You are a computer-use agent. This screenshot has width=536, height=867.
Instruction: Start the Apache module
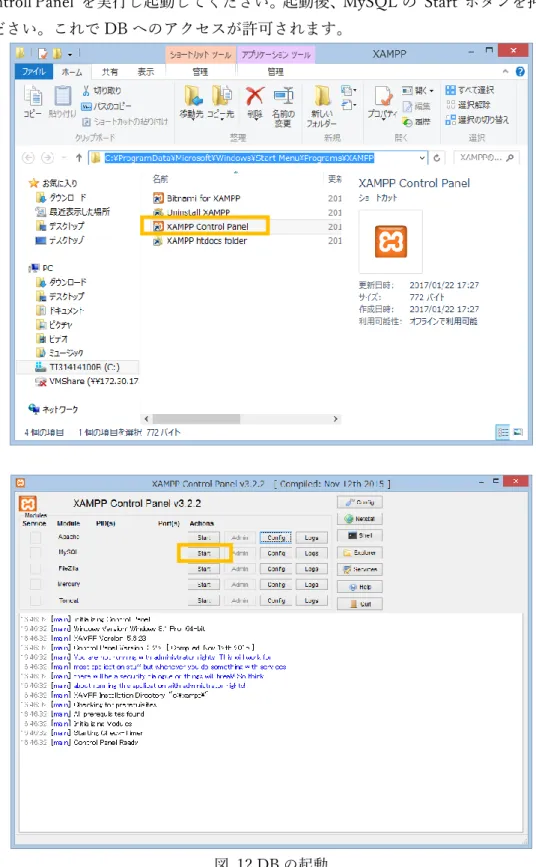204,537
